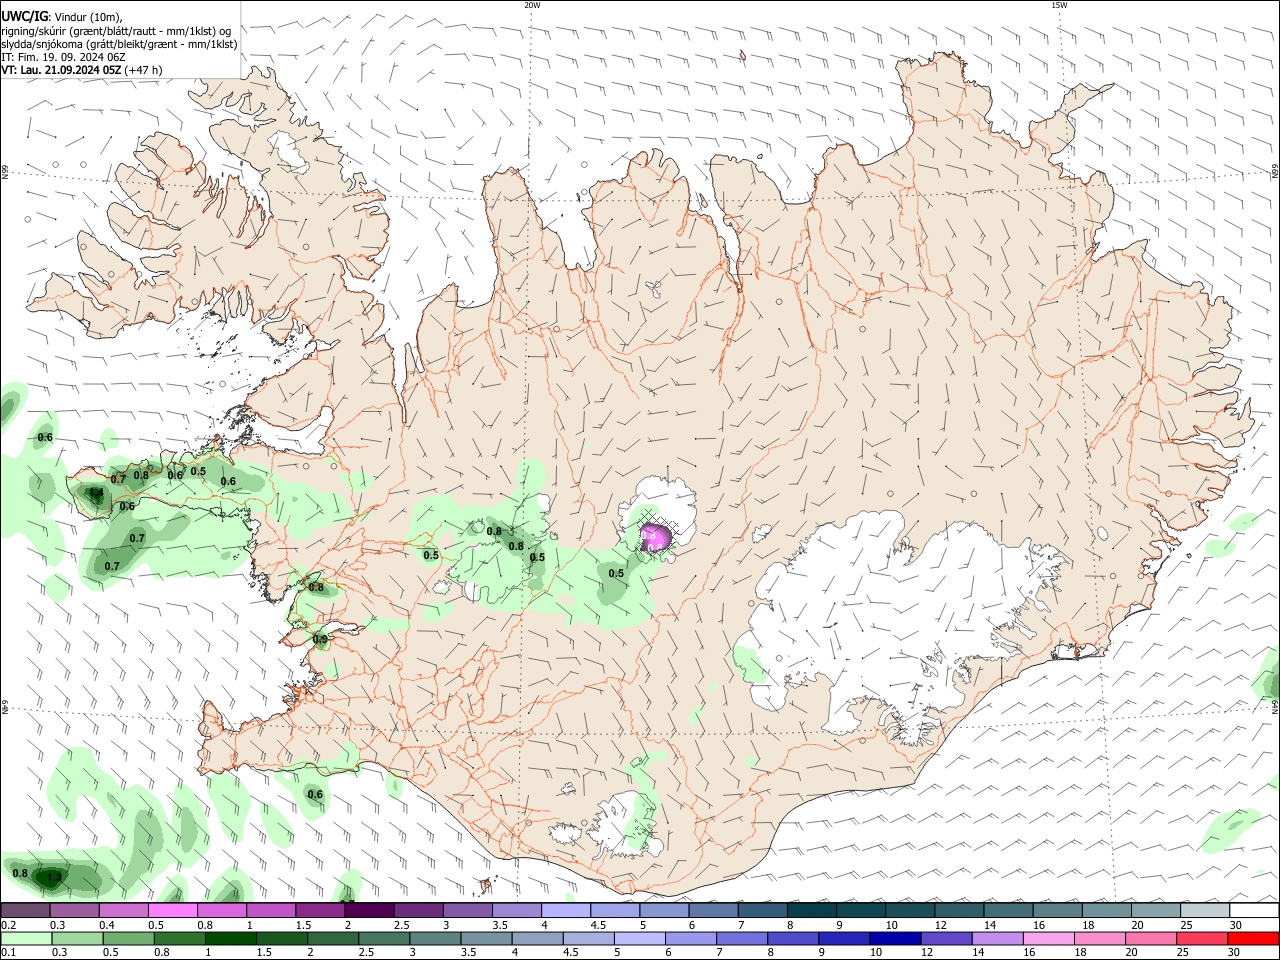Viewport: 1280px width, 960px height.
Task: Pick rain scale swatch between 10 and 12
Action: click(895, 938)
